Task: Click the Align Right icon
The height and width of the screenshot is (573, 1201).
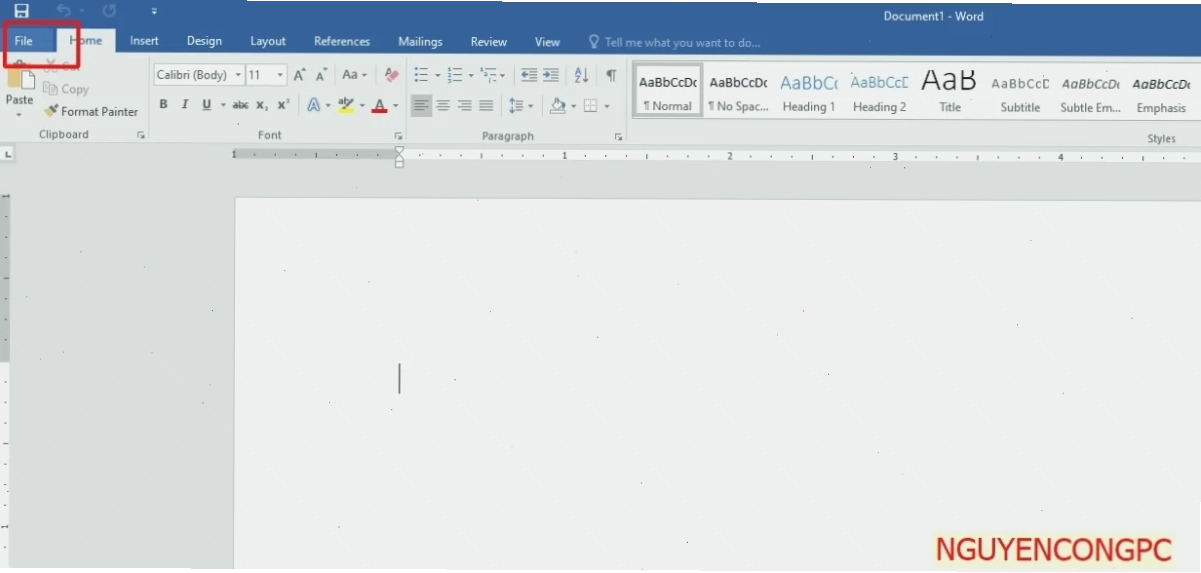Action: tap(465, 105)
